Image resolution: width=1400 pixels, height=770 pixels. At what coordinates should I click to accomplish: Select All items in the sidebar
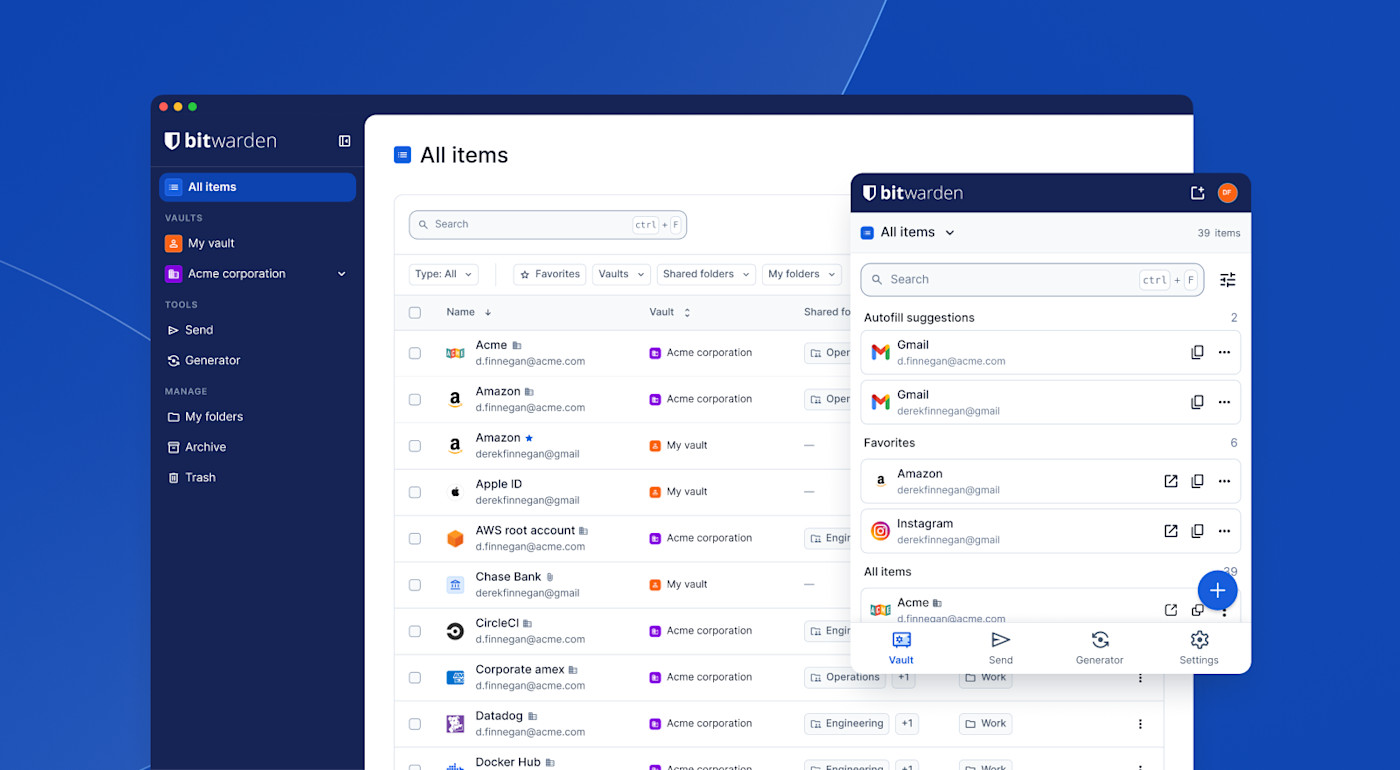[257, 187]
